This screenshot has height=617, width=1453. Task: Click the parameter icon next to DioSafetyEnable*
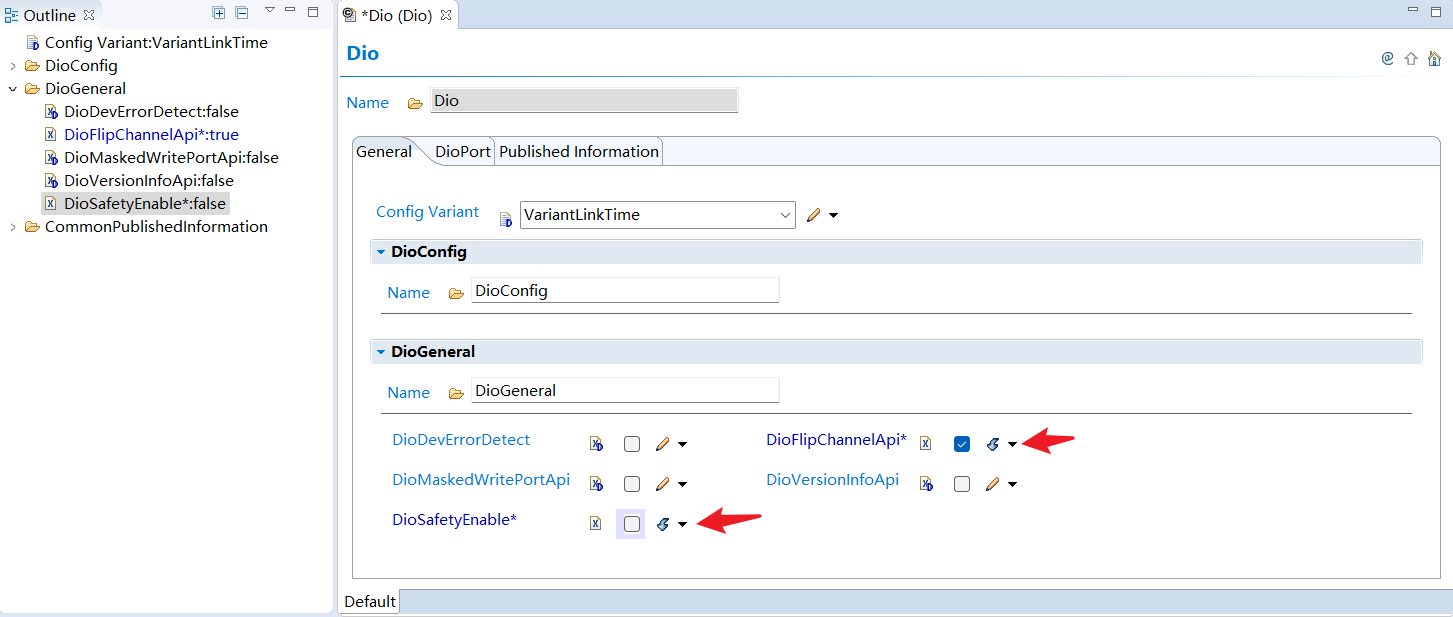(x=596, y=524)
